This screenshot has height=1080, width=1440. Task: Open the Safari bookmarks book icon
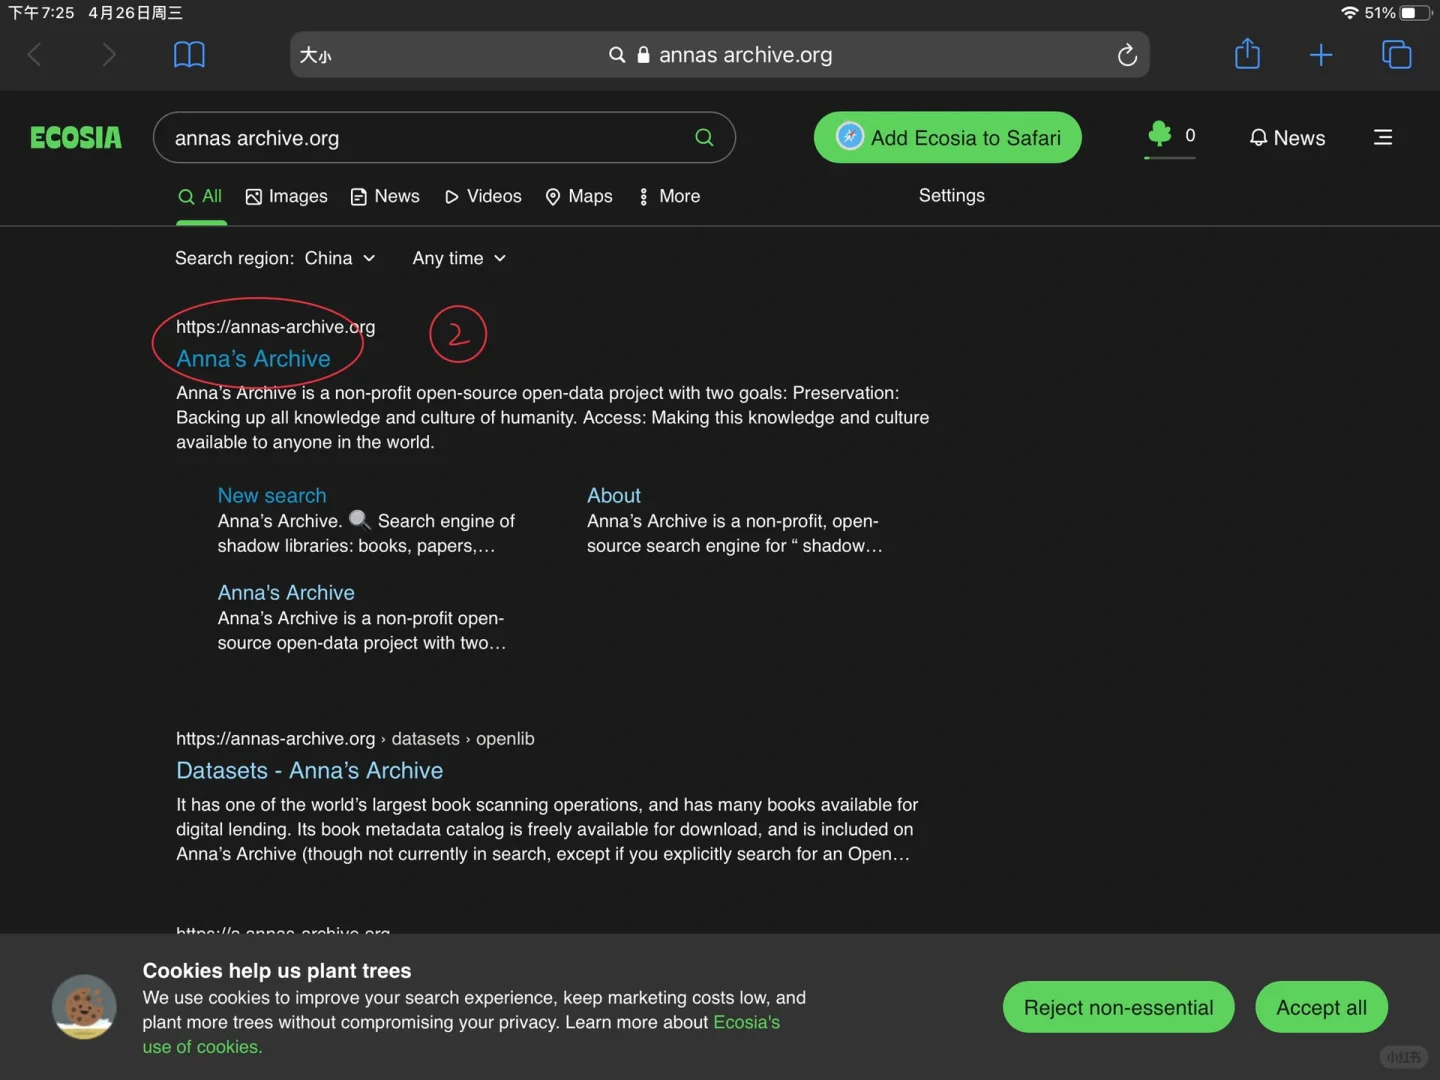pyautogui.click(x=189, y=54)
